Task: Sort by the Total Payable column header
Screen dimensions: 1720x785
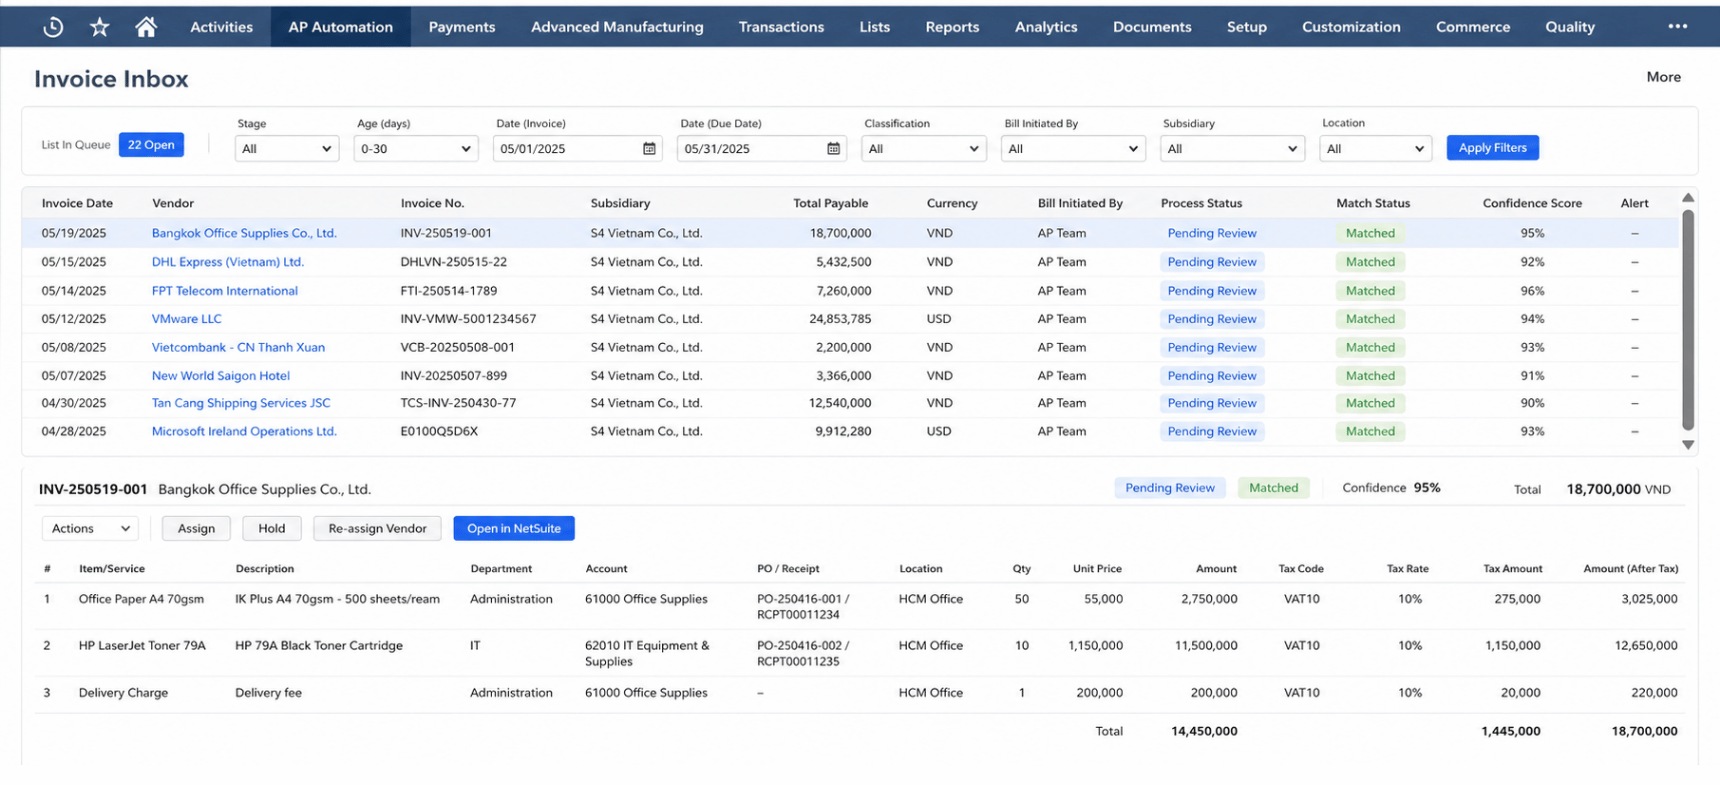Action: [830, 203]
